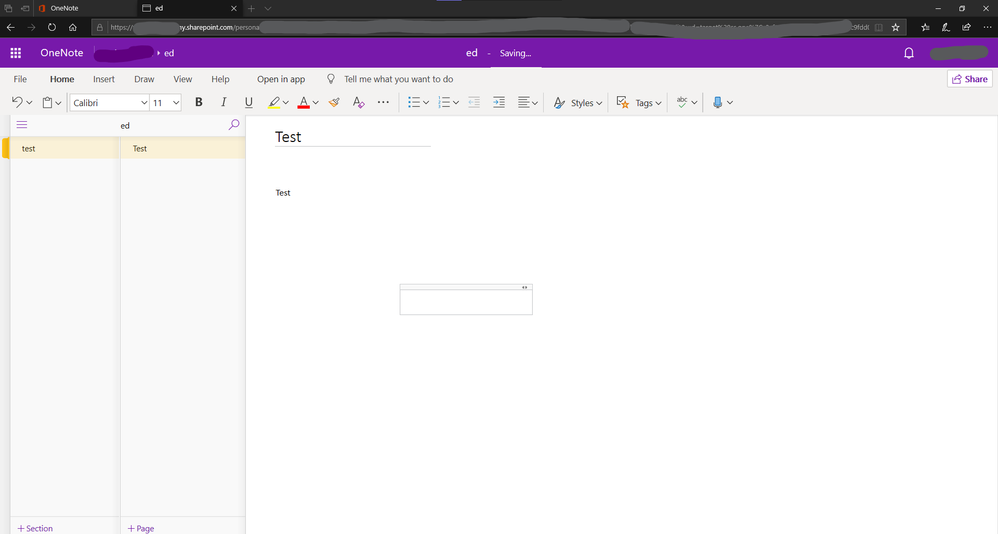This screenshot has height=534, width=998.
Task: Add page to favorites with star icon
Action: point(896,27)
